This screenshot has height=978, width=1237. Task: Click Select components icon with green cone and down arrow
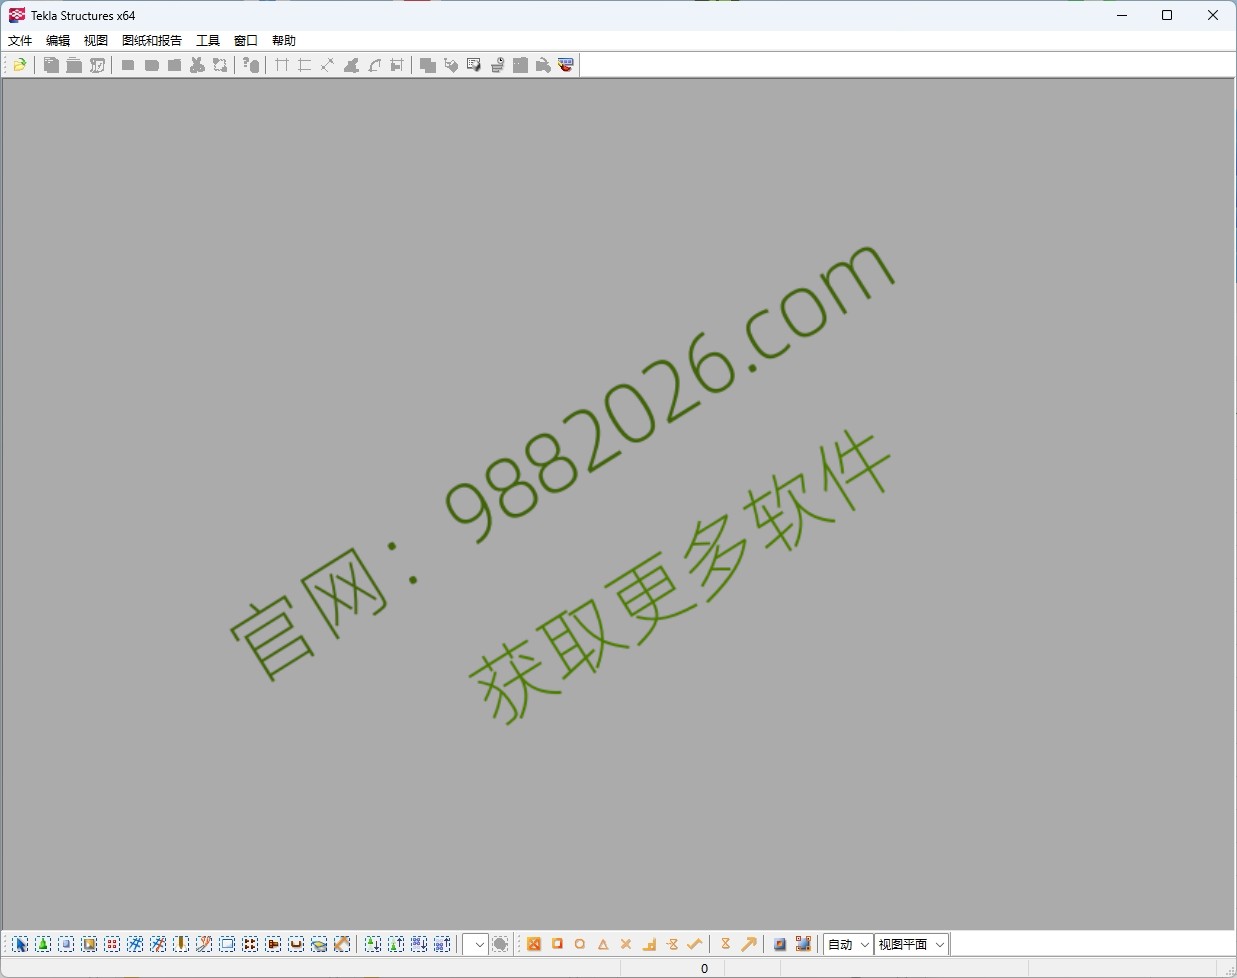[x=373, y=944]
